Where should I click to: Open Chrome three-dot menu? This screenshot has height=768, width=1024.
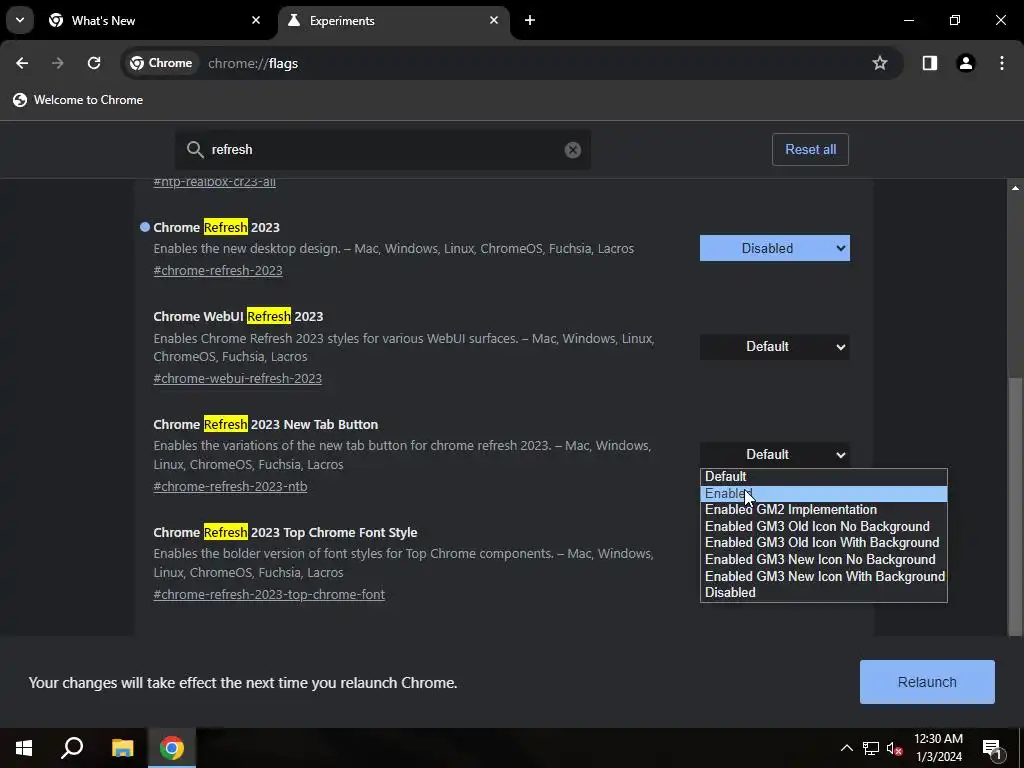point(1002,63)
